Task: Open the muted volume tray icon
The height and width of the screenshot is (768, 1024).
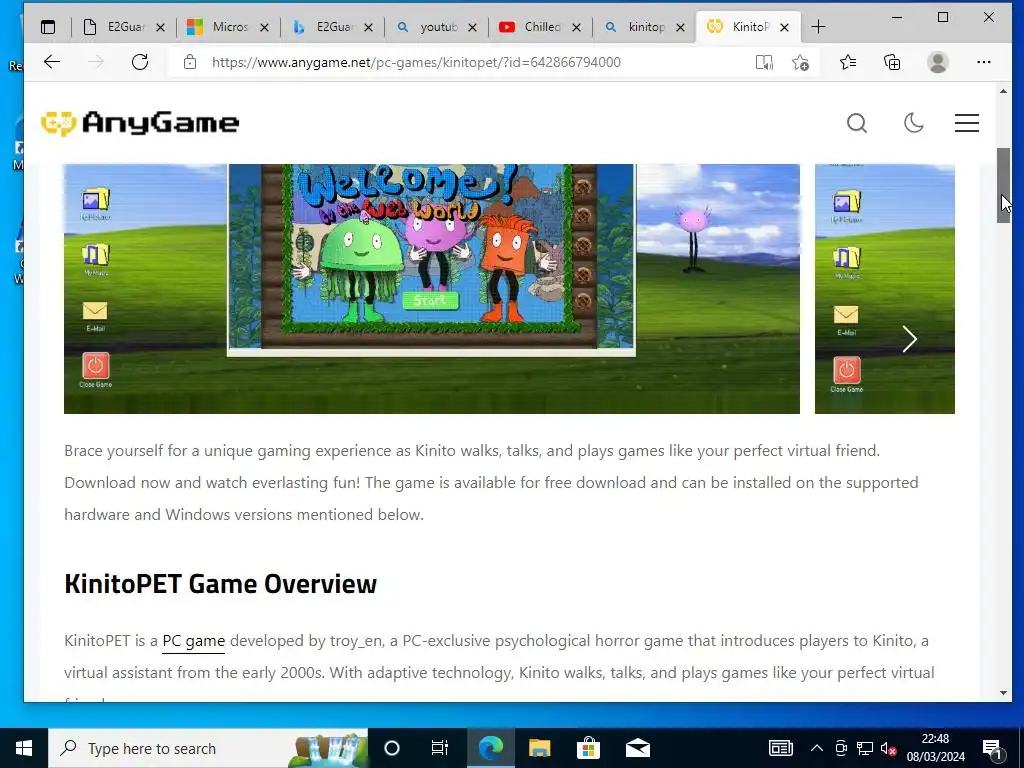Action: [x=888, y=748]
